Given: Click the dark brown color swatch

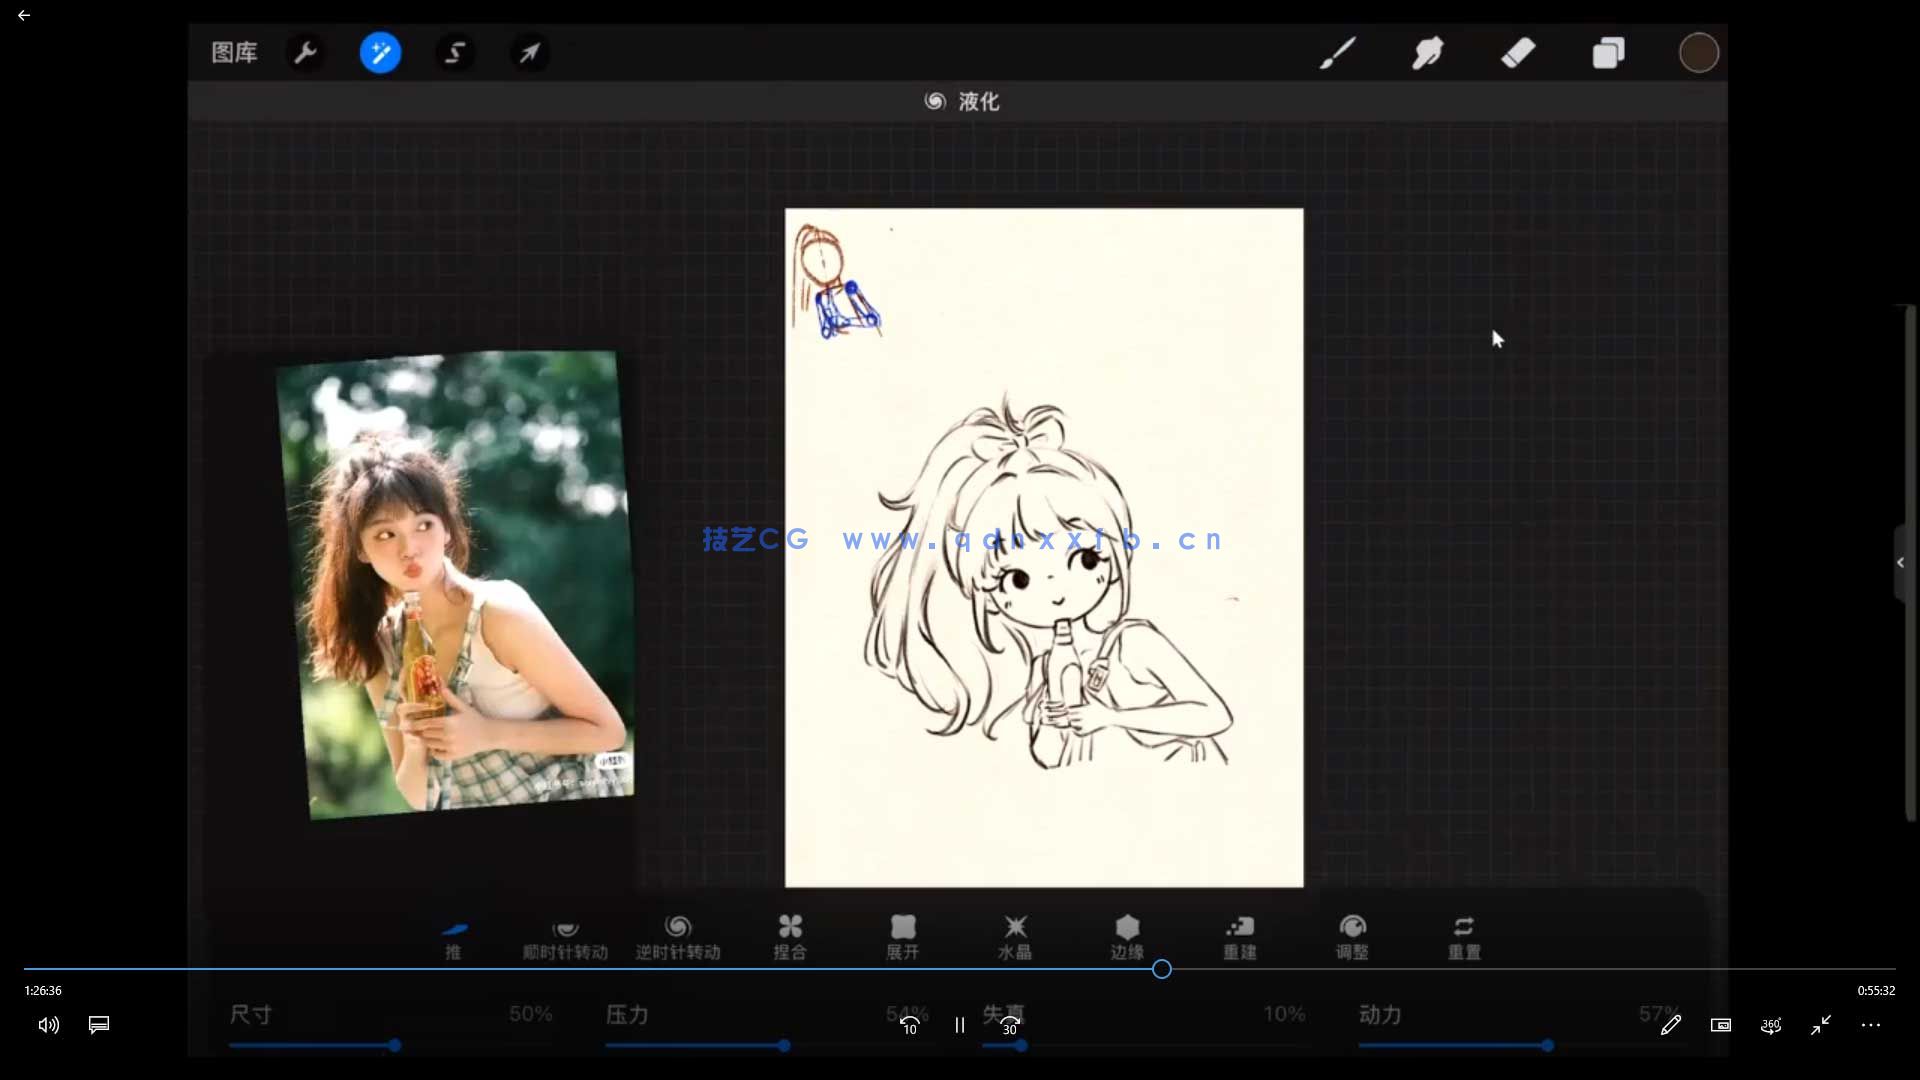Looking at the screenshot, I should [x=1698, y=52].
